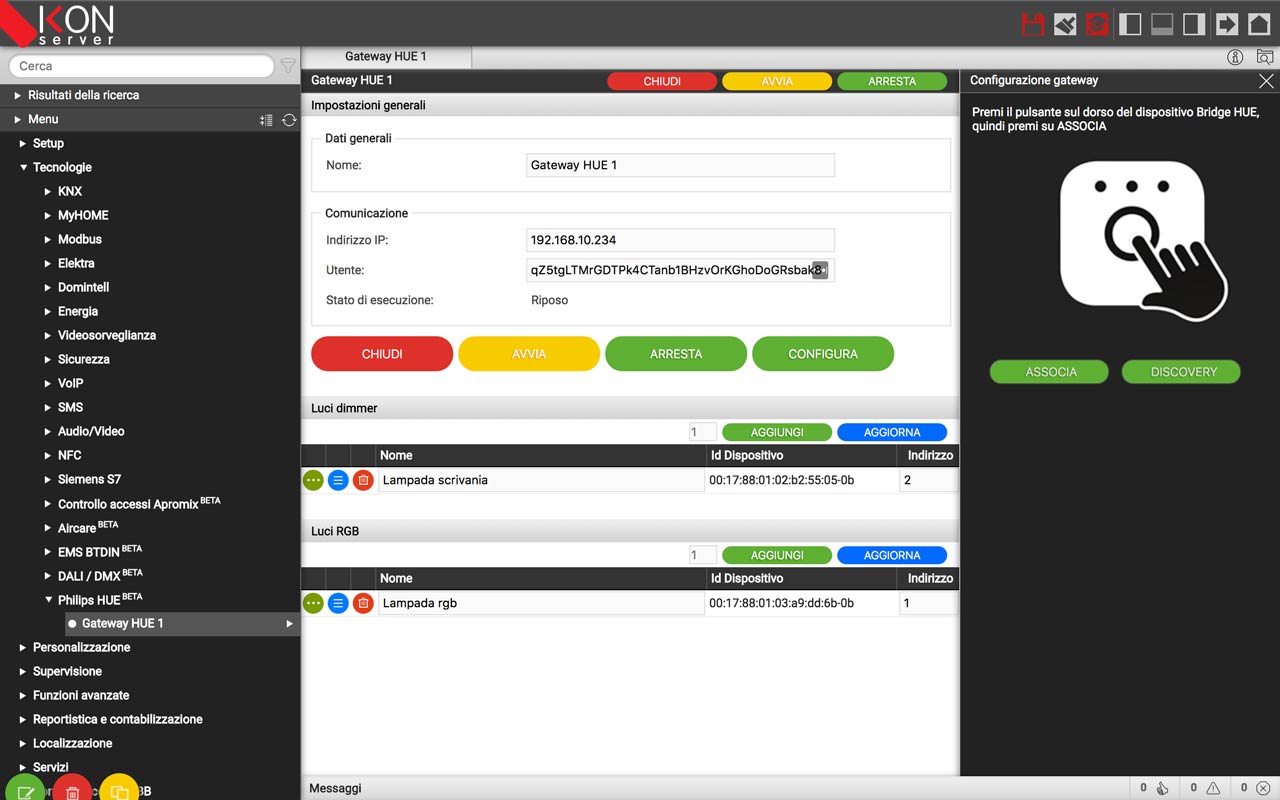Expand the KNX tree node

[x=47, y=191]
